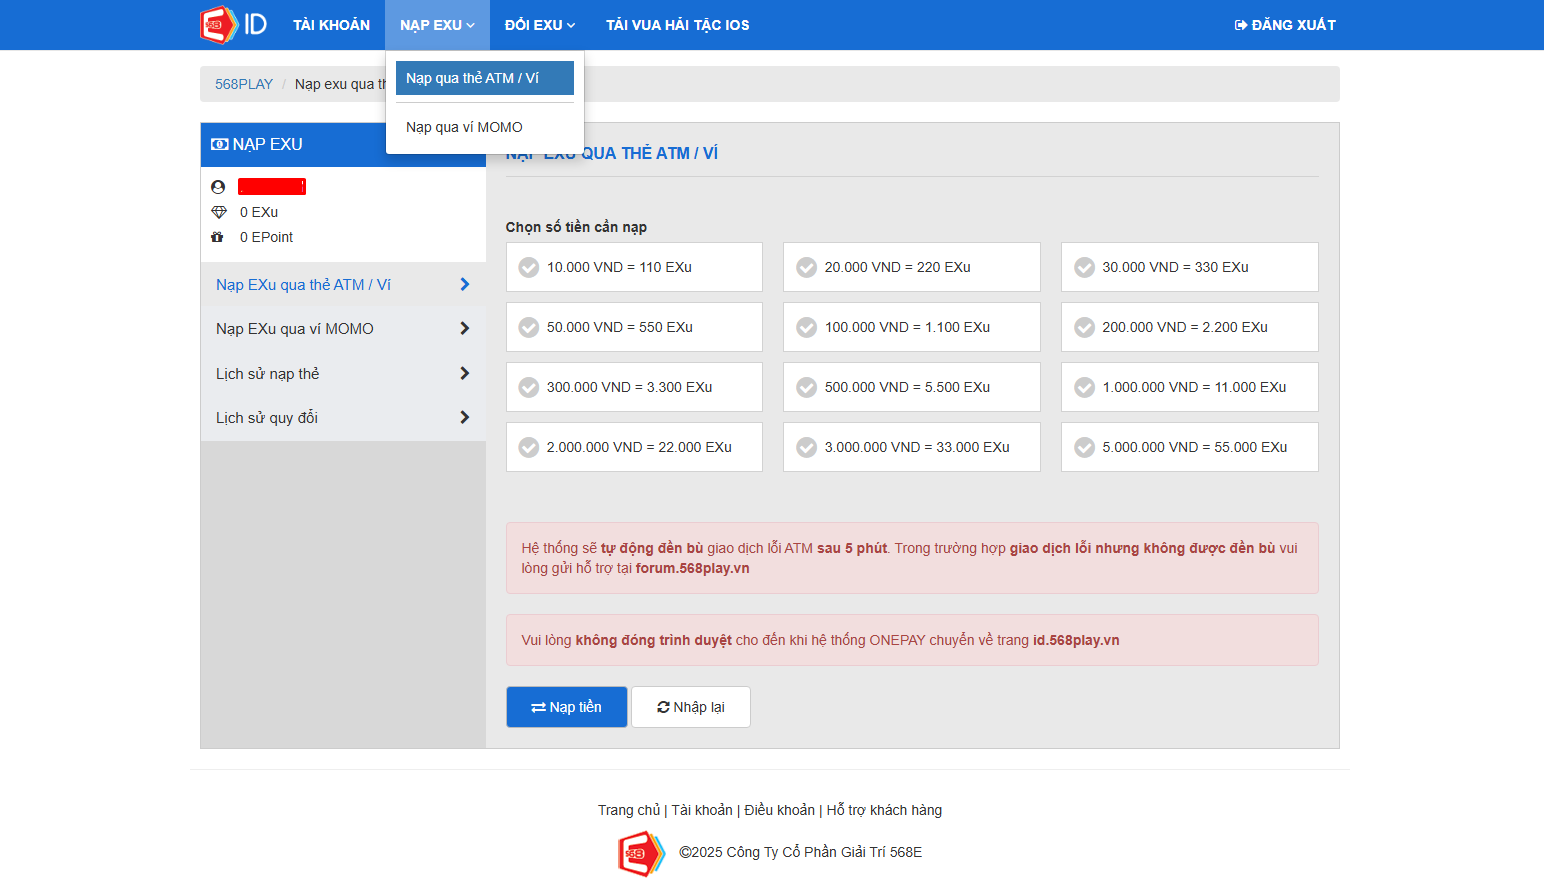Screen dimensions: 1544x896
Task: Click the "Chọn số tiền cần nạp" label
Action: pyautogui.click(x=576, y=227)
